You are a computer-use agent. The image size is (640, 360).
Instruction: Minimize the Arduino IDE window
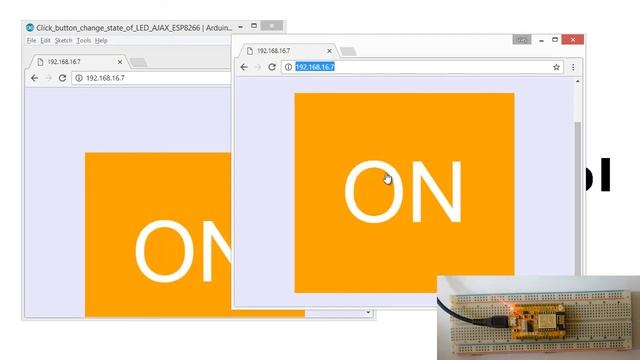tap(241, 27)
